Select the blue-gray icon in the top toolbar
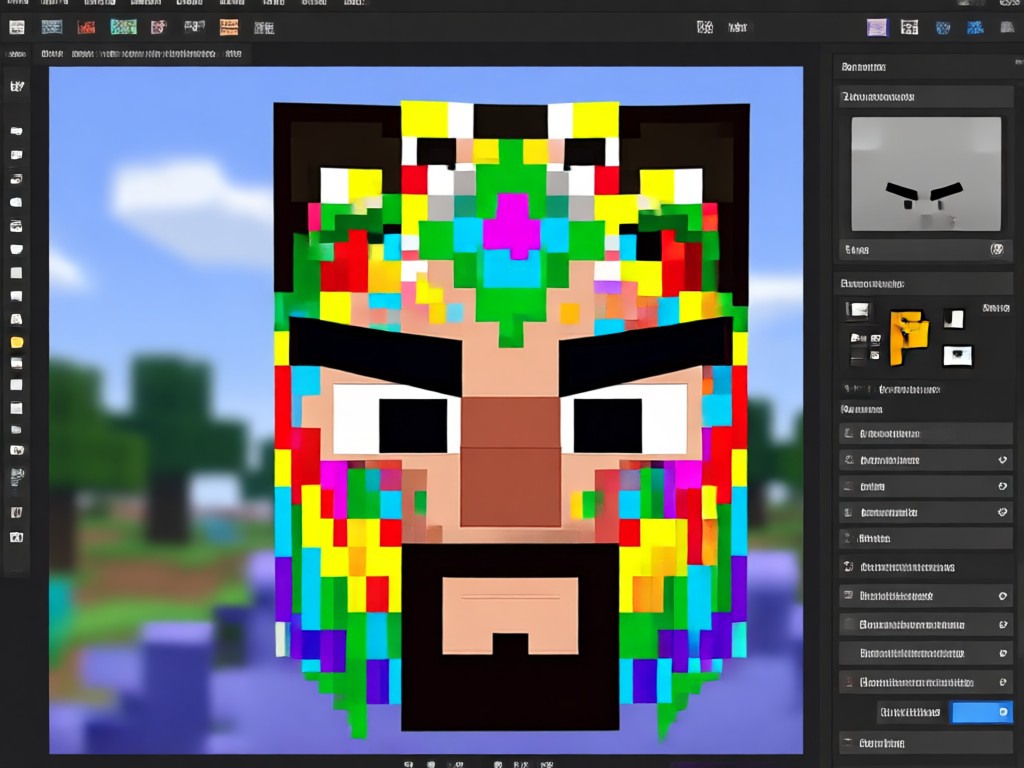The image size is (1024, 768). 52,27
